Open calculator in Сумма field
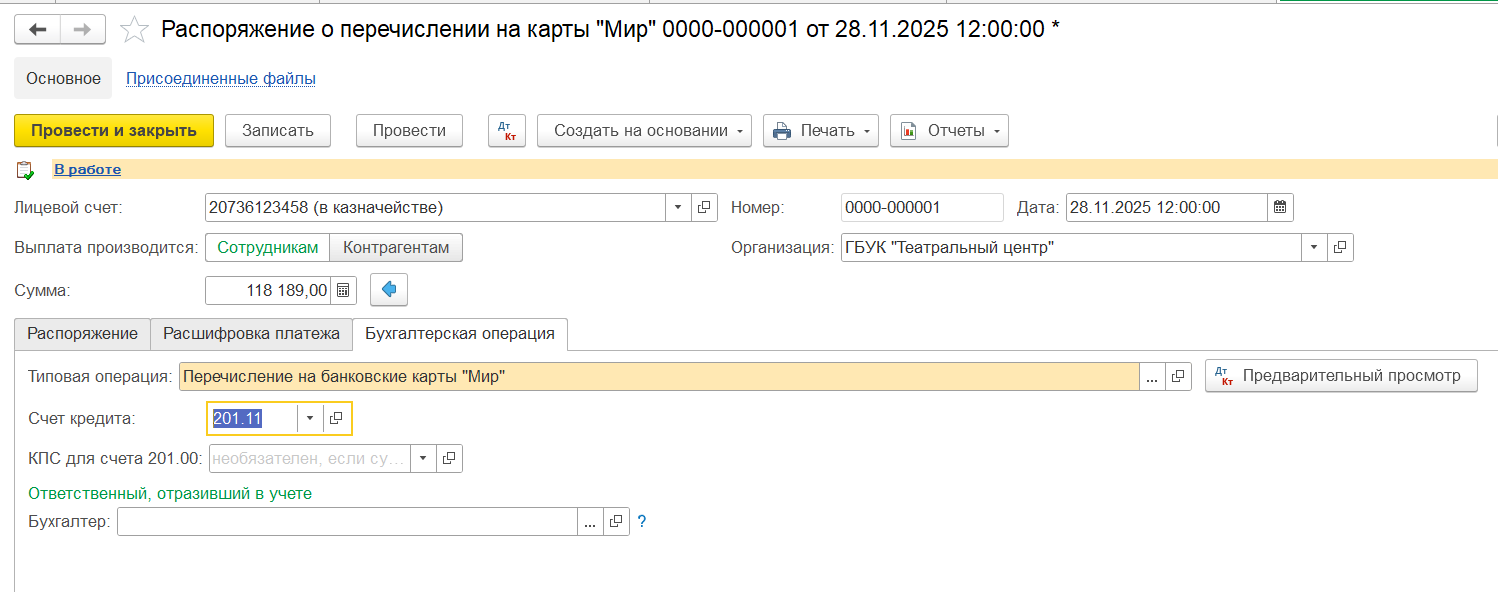This screenshot has height=592, width=1498. click(x=343, y=290)
